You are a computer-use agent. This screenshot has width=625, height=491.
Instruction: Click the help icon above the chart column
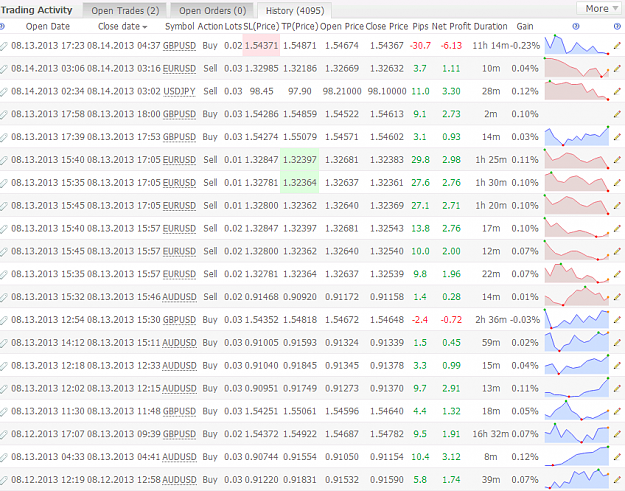(x=576, y=26)
